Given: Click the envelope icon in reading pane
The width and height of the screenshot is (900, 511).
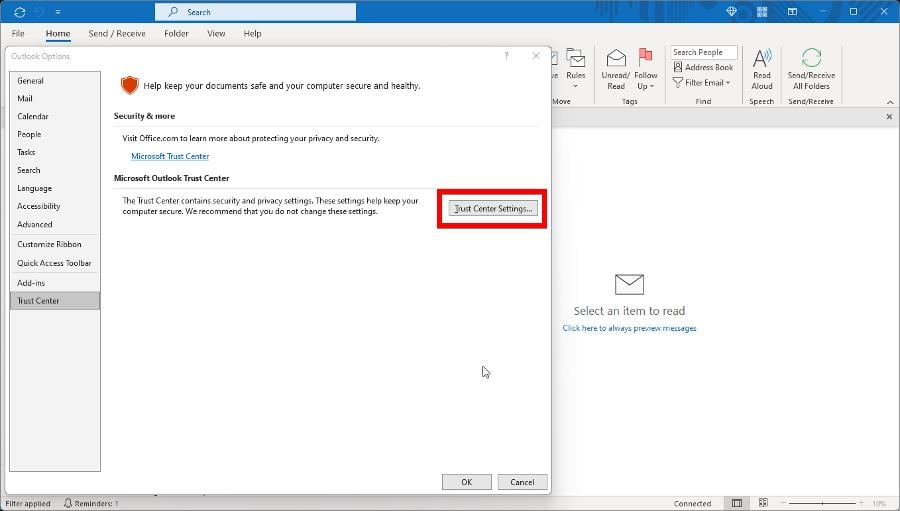Looking at the screenshot, I should click(x=629, y=284).
